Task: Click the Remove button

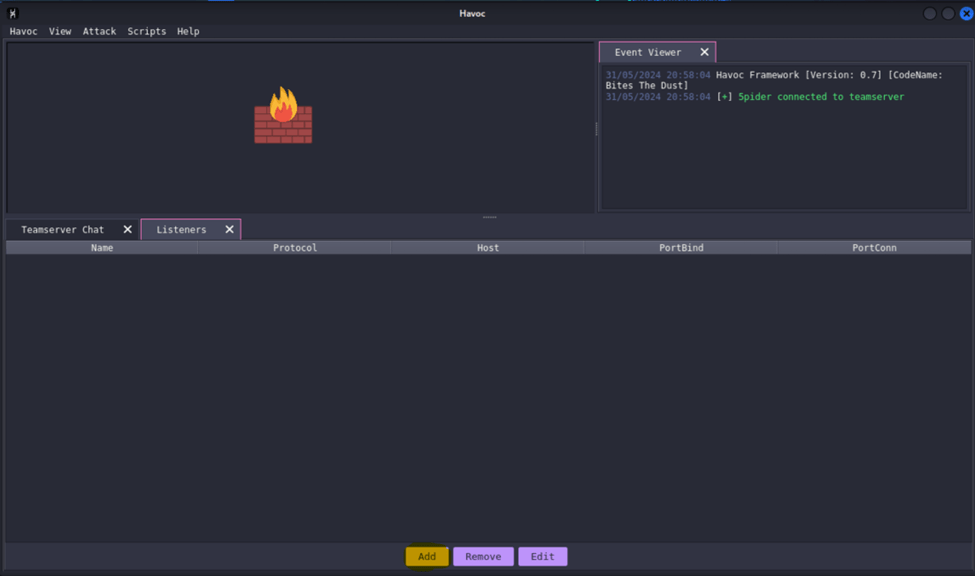Action: pyautogui.click(x=483, y=556)
